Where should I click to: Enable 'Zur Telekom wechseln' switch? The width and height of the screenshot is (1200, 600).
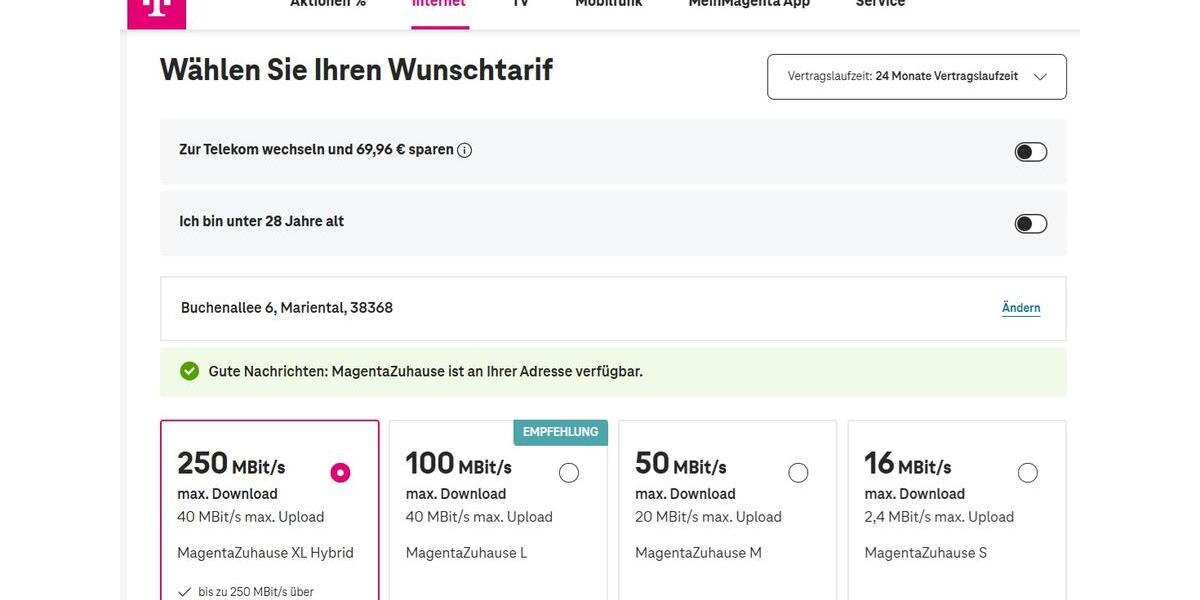pos(1031,152)
